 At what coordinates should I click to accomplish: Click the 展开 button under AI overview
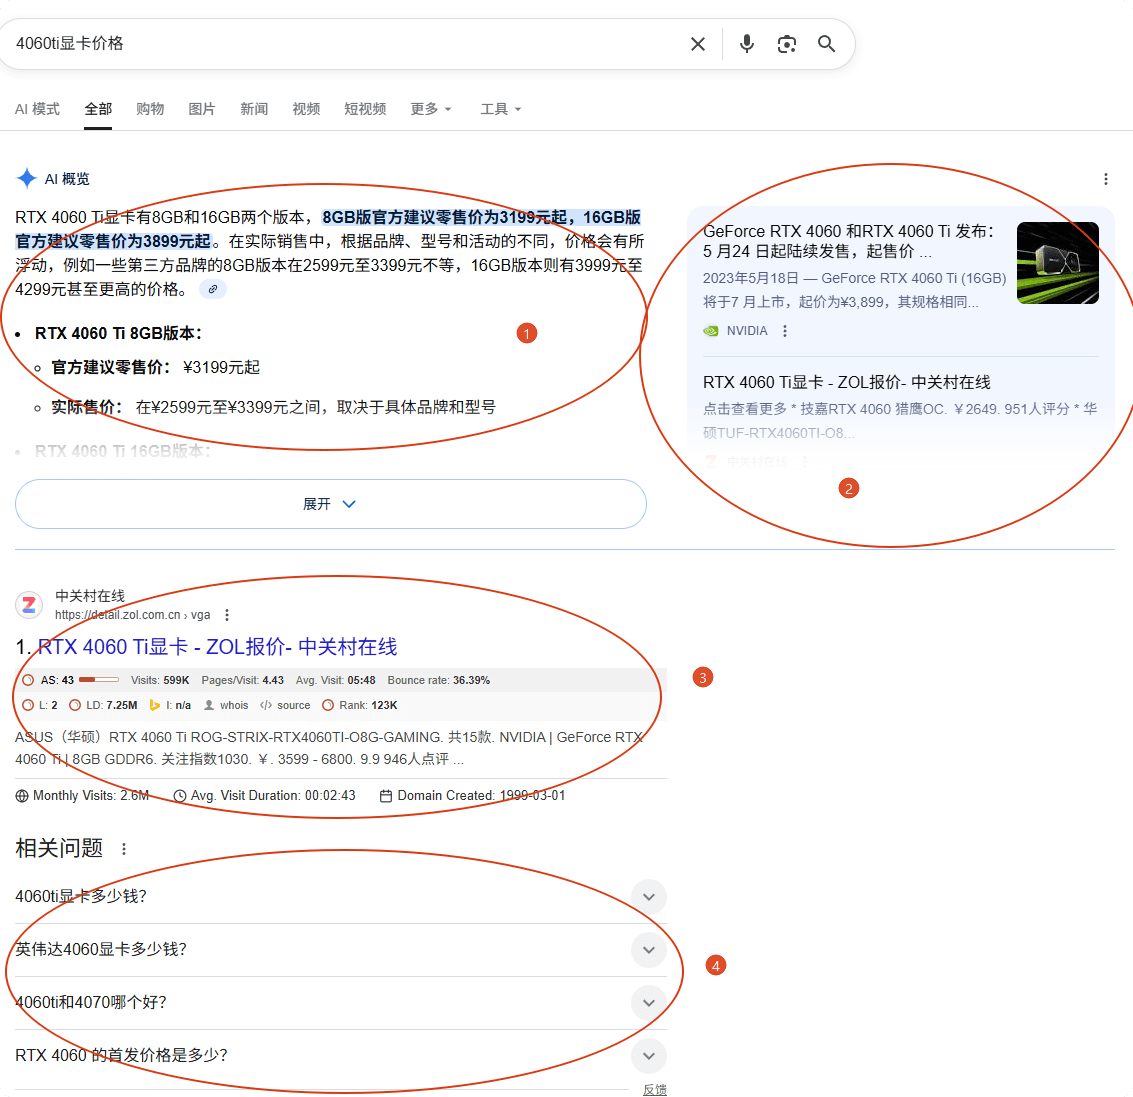(x=330, y=503)
